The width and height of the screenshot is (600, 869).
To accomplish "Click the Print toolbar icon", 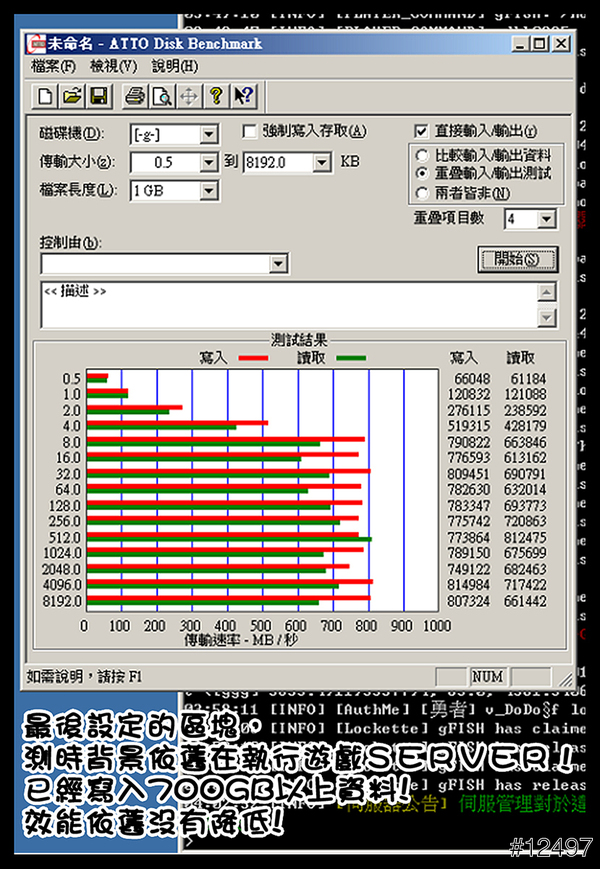I will [x=135, y=96].
